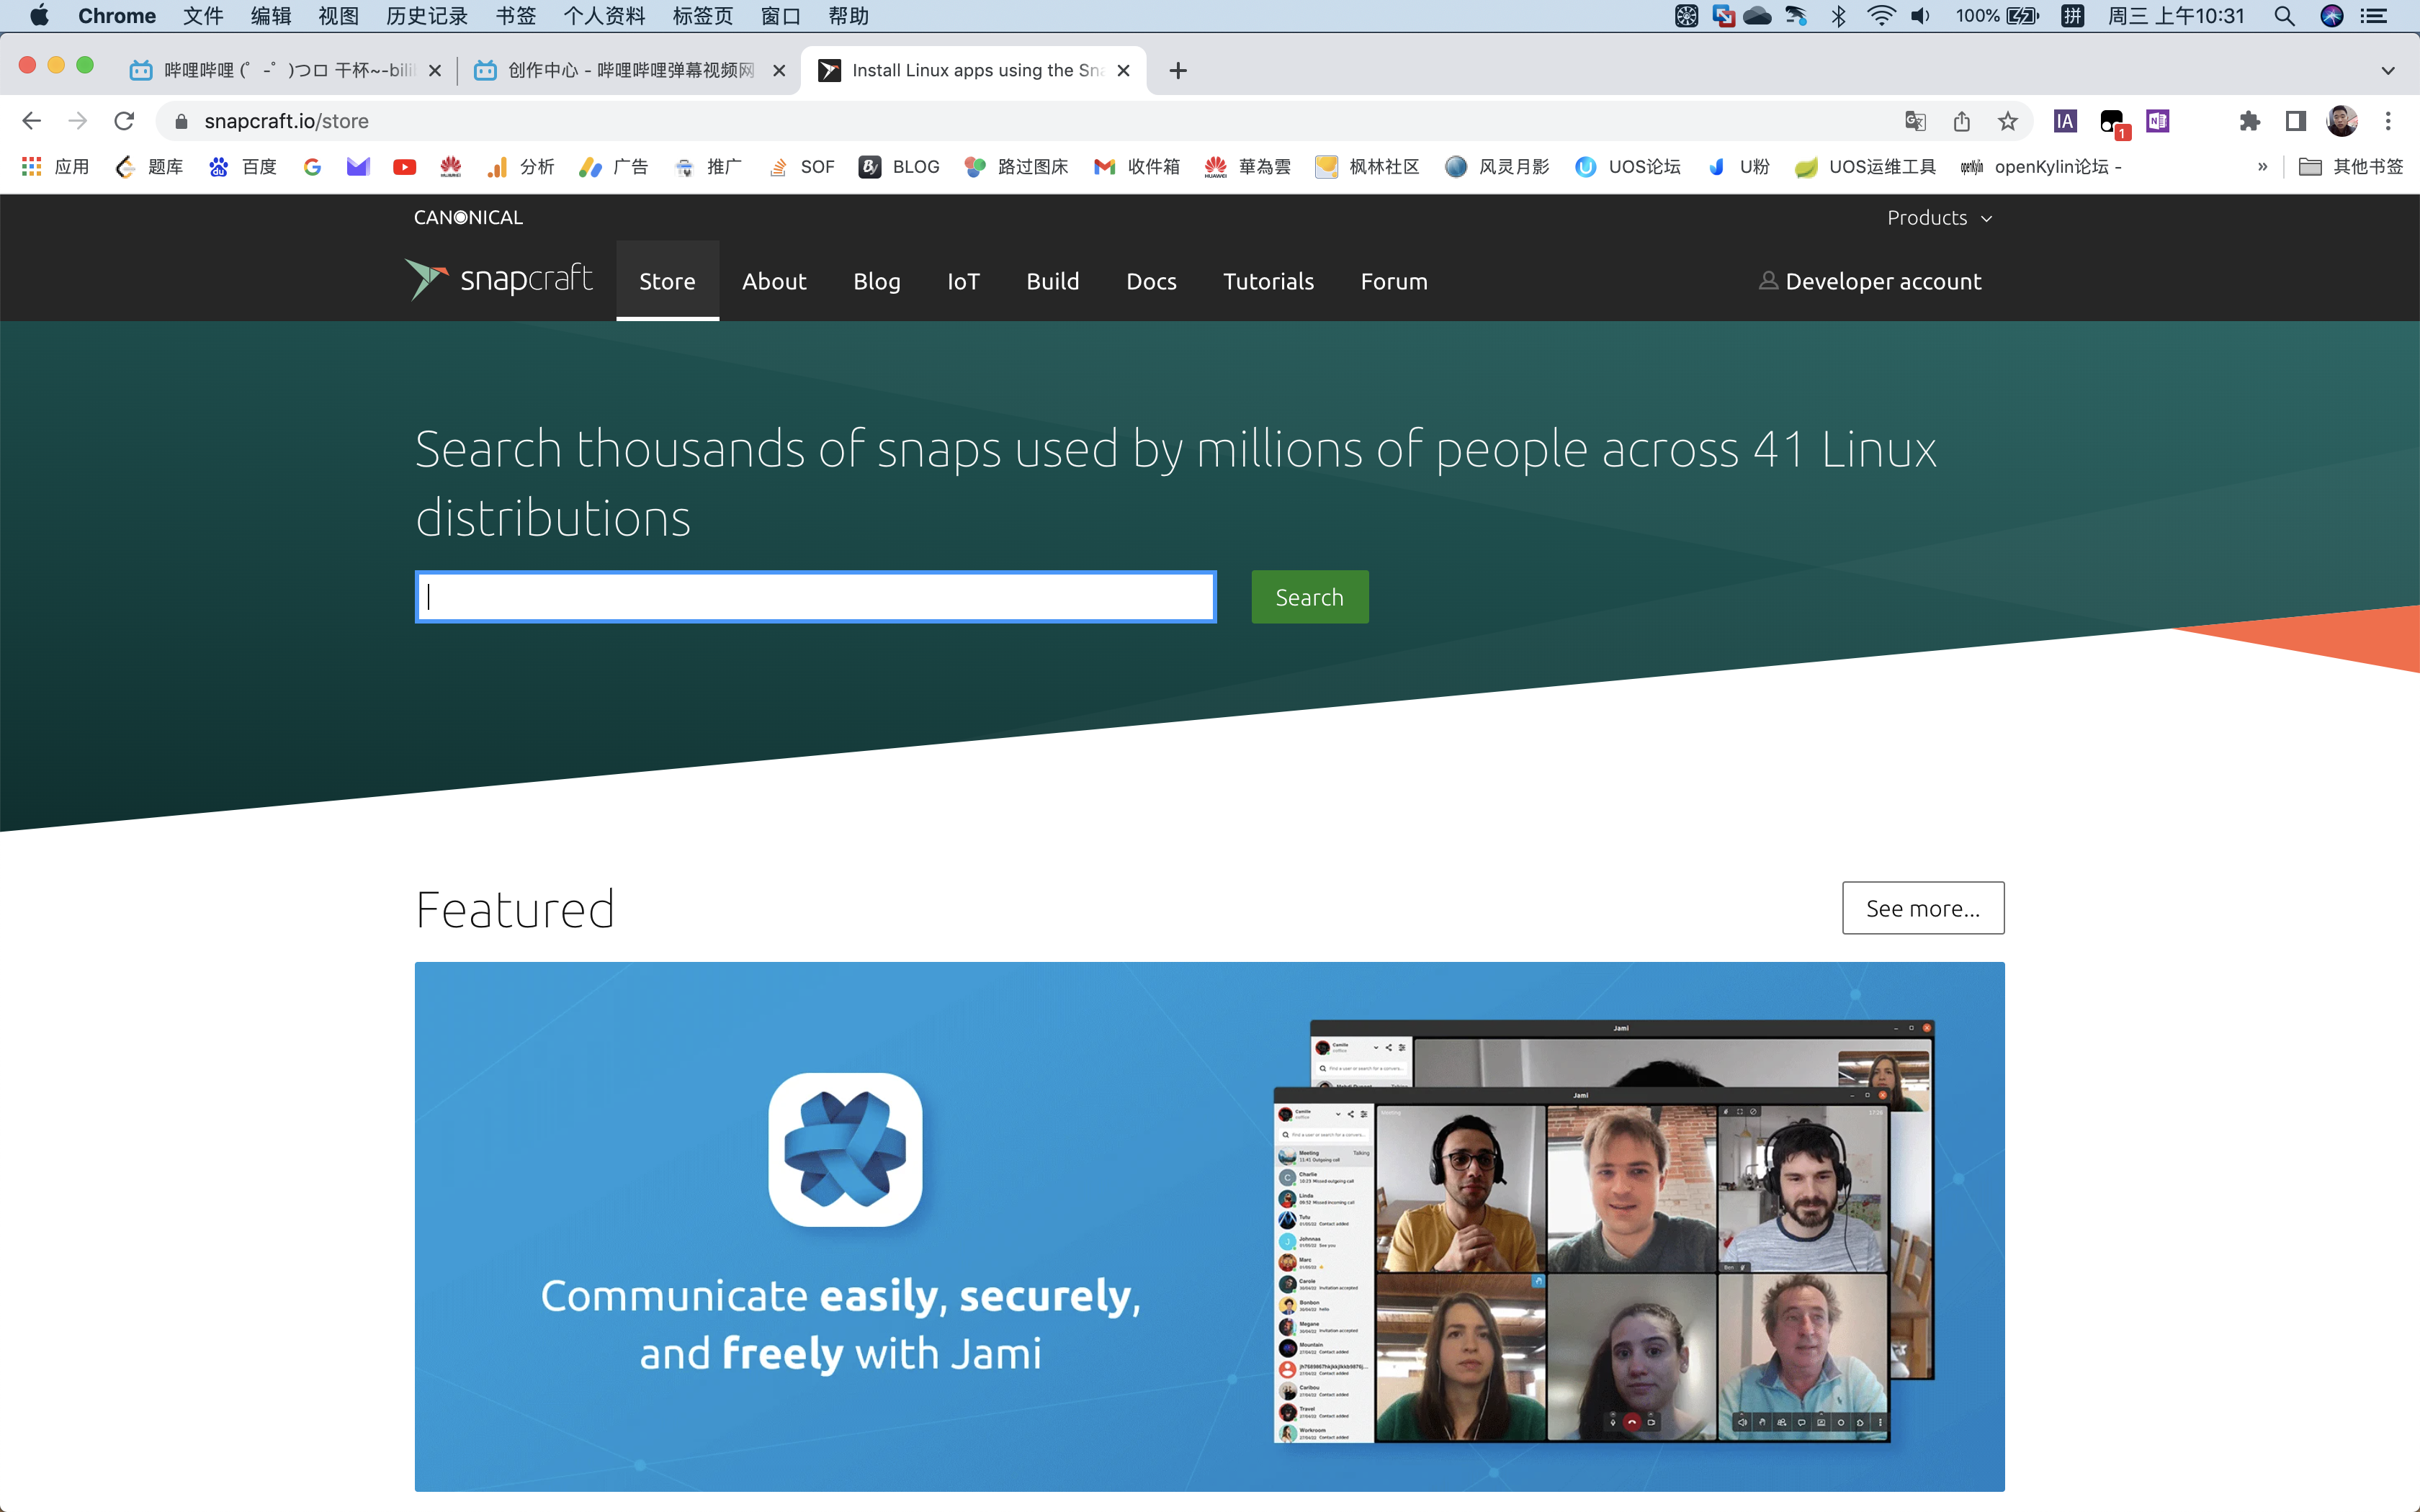
Task: Open the YouTube bookmark icon
Action: [x=404, y=167]
